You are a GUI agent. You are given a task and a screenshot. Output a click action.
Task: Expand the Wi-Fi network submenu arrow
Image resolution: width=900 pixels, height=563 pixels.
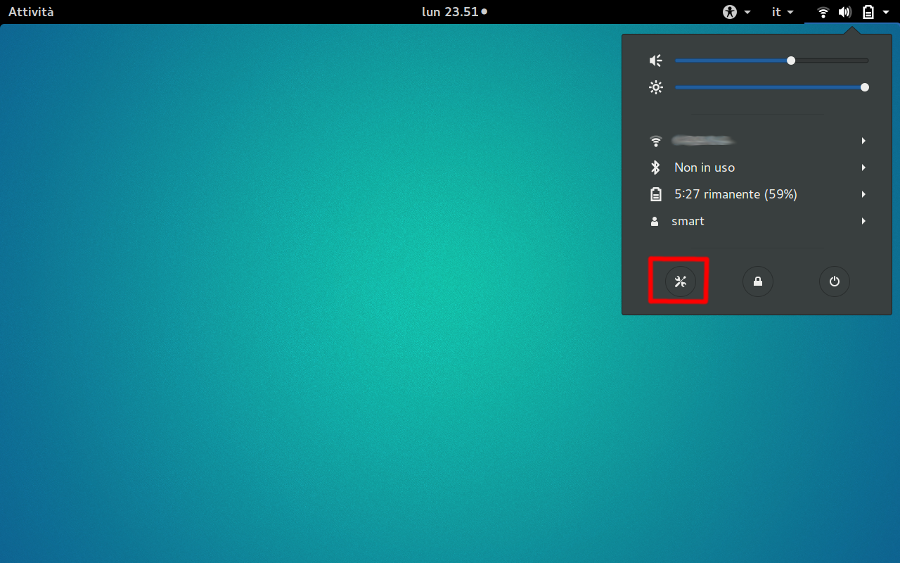[863, 141]
